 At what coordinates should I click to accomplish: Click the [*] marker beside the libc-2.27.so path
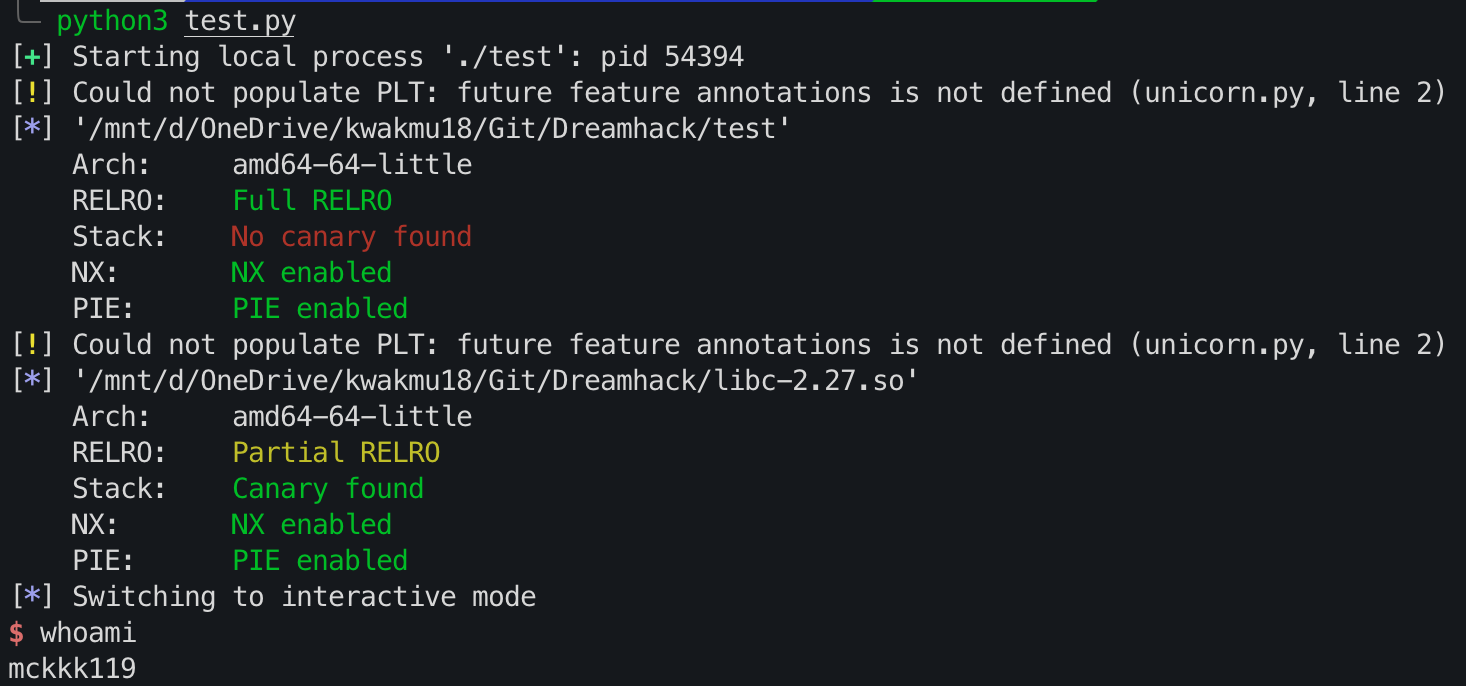[32, 380]
